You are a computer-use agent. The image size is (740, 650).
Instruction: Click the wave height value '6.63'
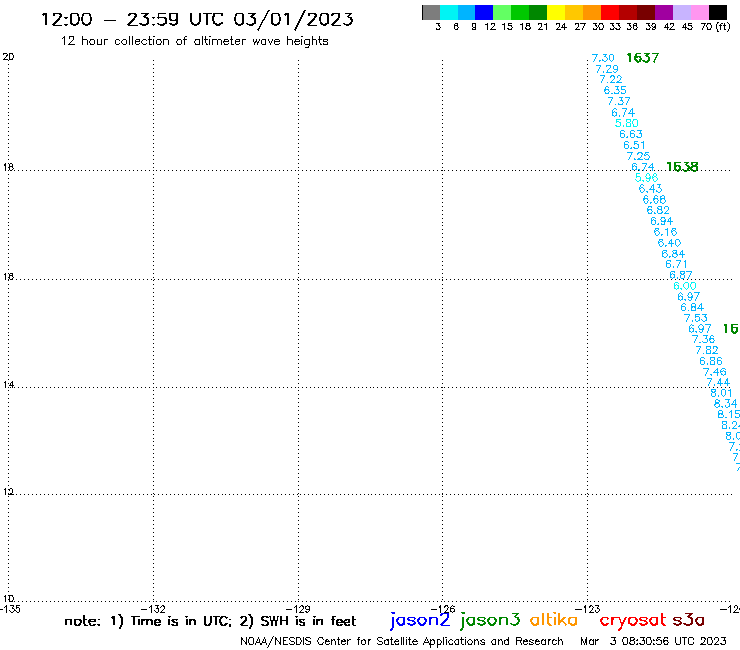[631, 134]
